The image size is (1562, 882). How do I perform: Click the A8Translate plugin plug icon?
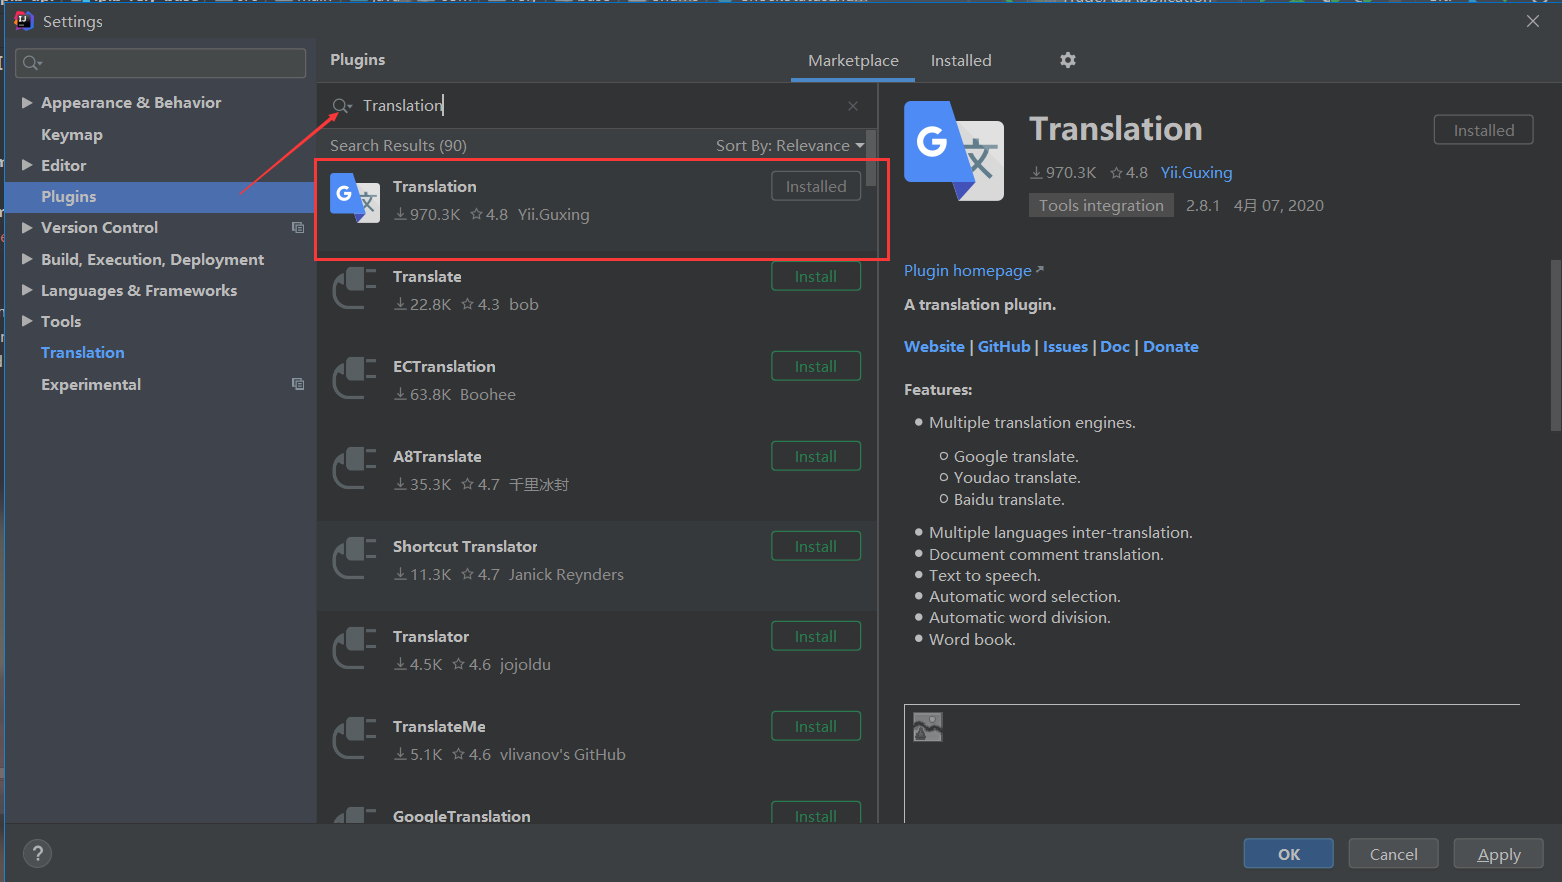click(x=355, y=468)
